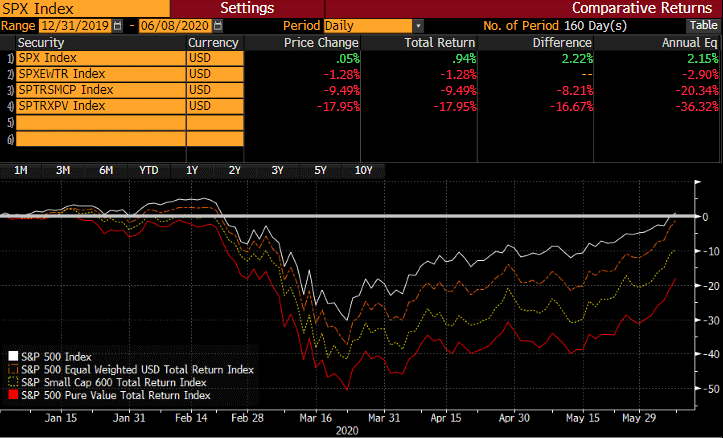The width and height of the screenshot is (723, 438).
Task: Select the 1Y range button
Action: tap(192, 171)
